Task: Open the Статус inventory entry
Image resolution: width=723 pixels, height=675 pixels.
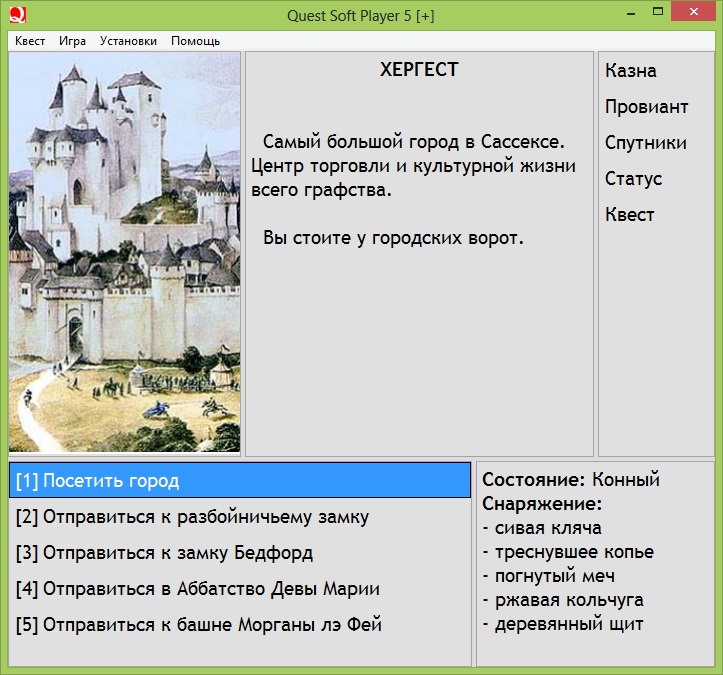Action: 634,178
